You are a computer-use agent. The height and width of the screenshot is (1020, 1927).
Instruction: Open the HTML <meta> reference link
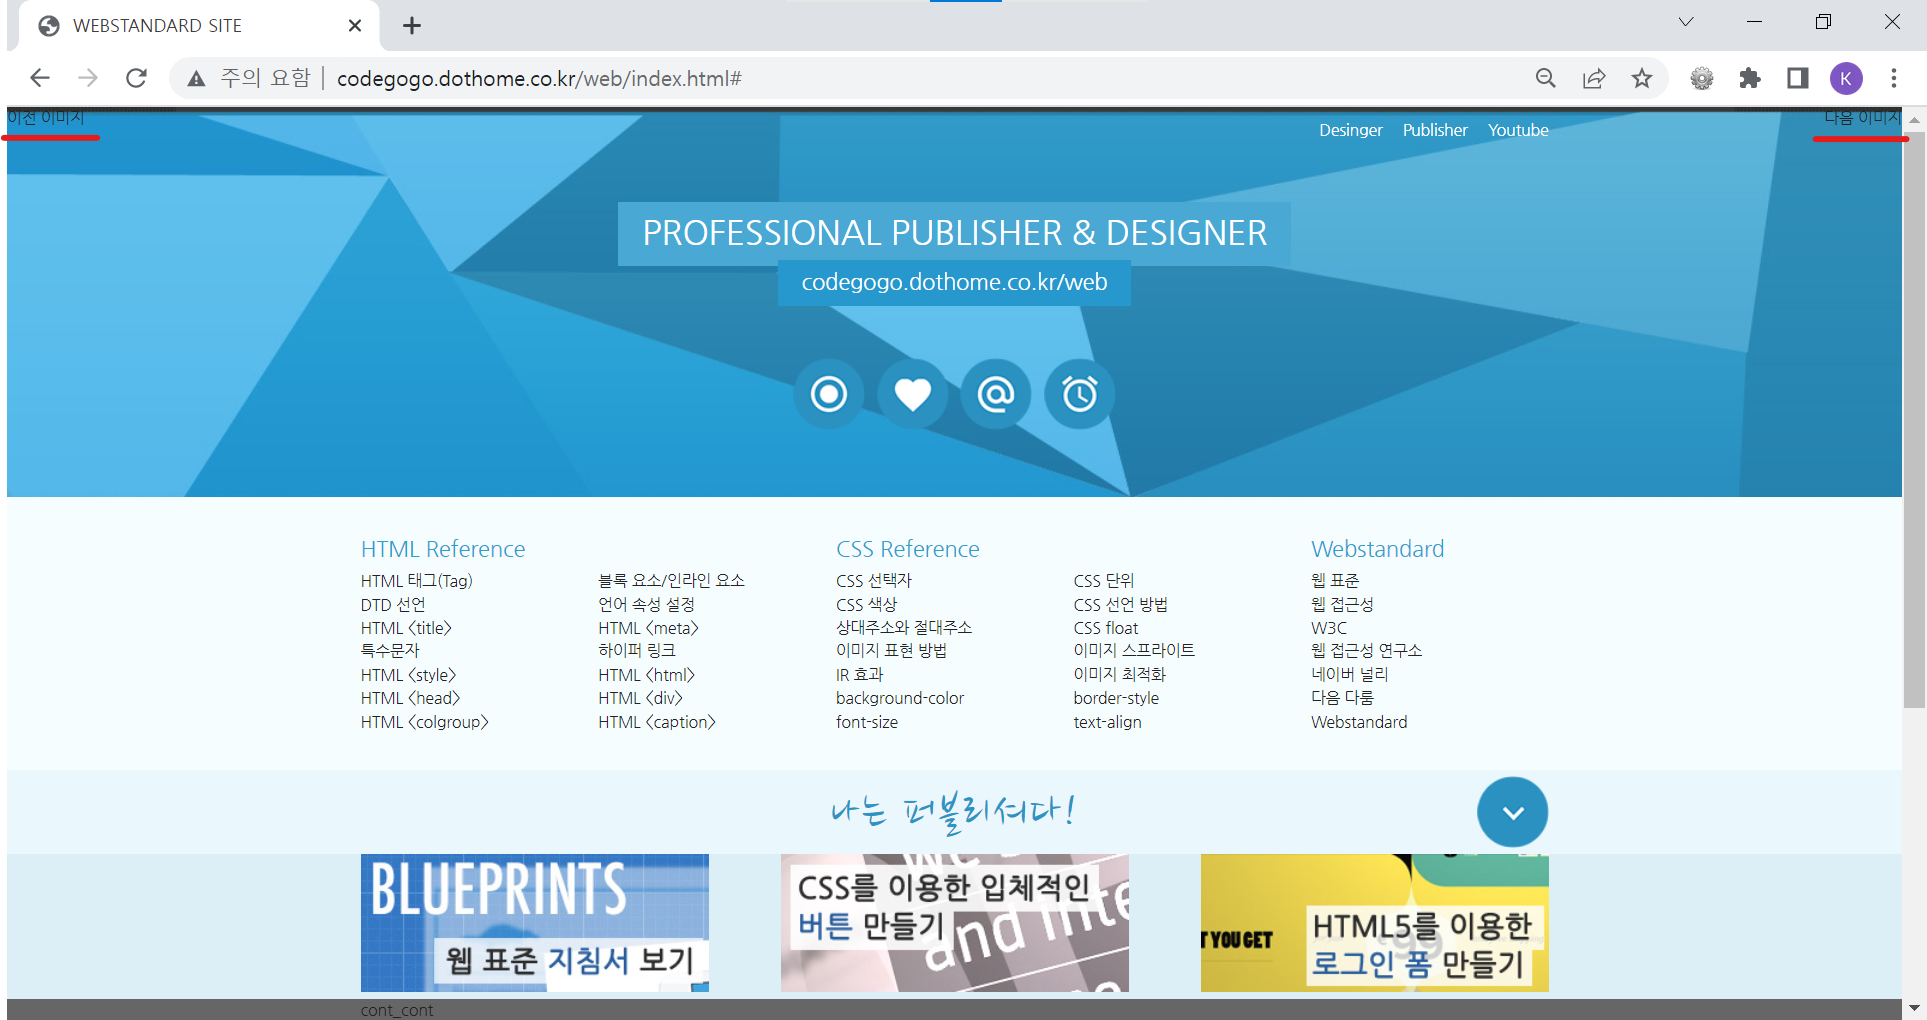point(648,628)
